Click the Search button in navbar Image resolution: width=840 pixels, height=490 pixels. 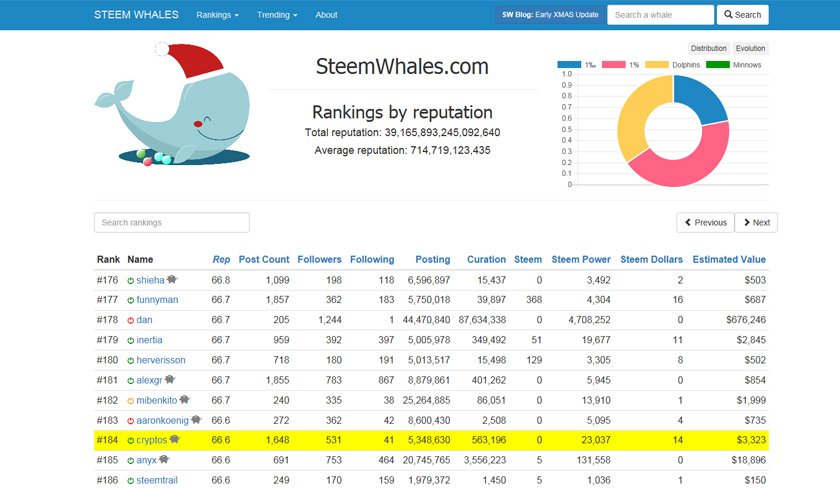click(x=742, y=15)
